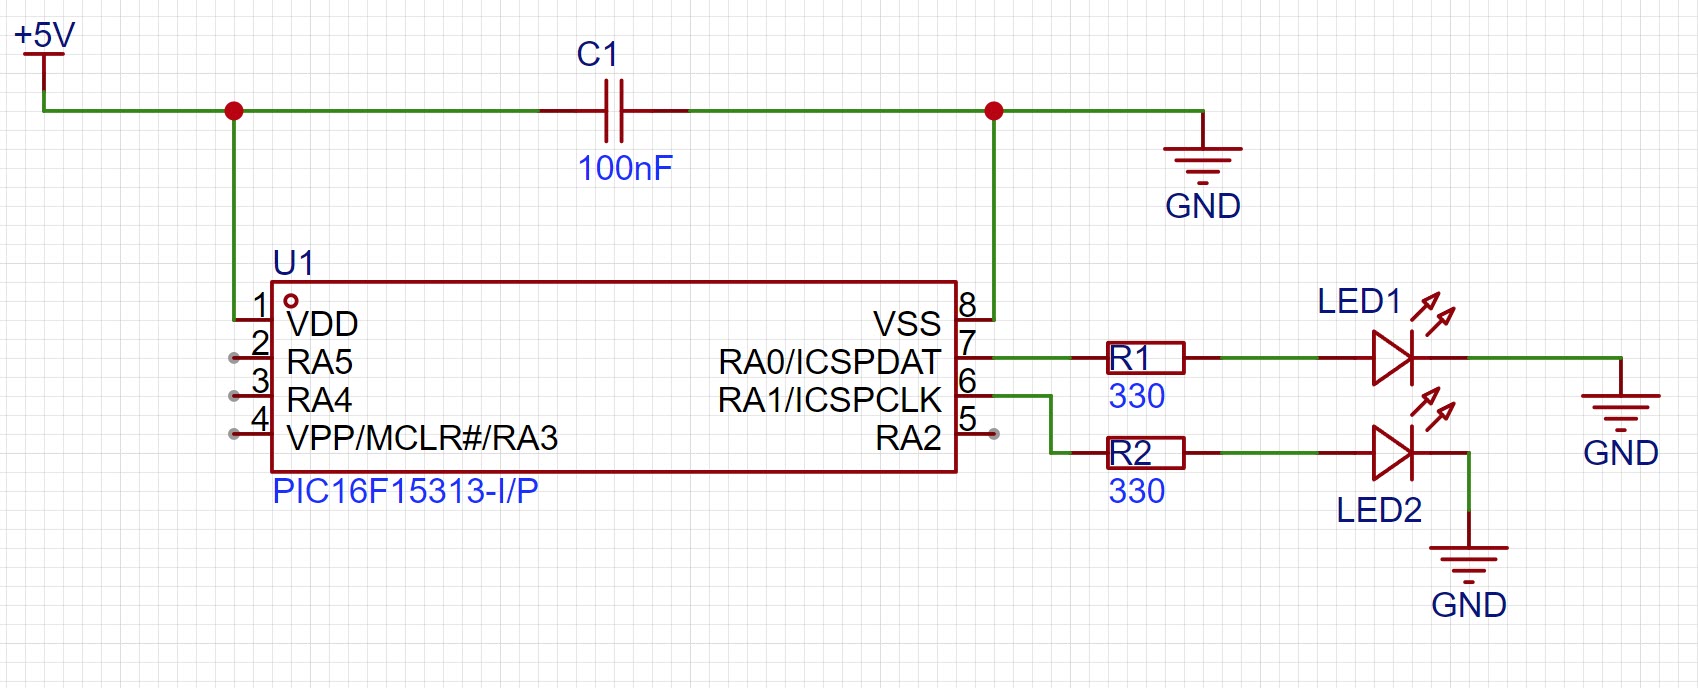
Task: Select the RA1/ICSPCLK pin label
Action: 830,400
